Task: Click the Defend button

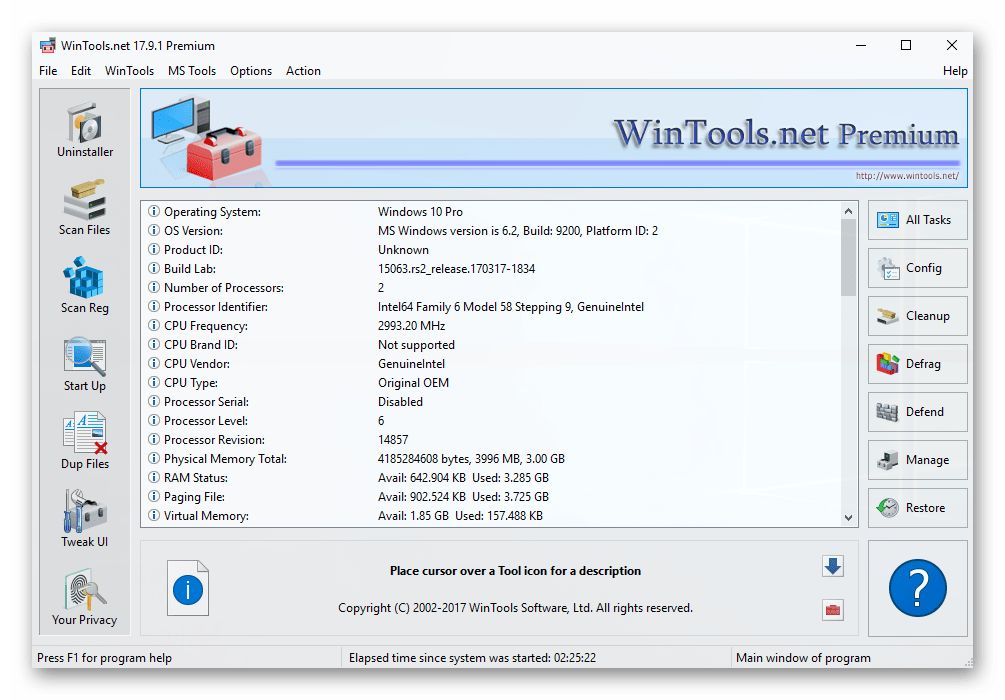Action: click(917, 412)
